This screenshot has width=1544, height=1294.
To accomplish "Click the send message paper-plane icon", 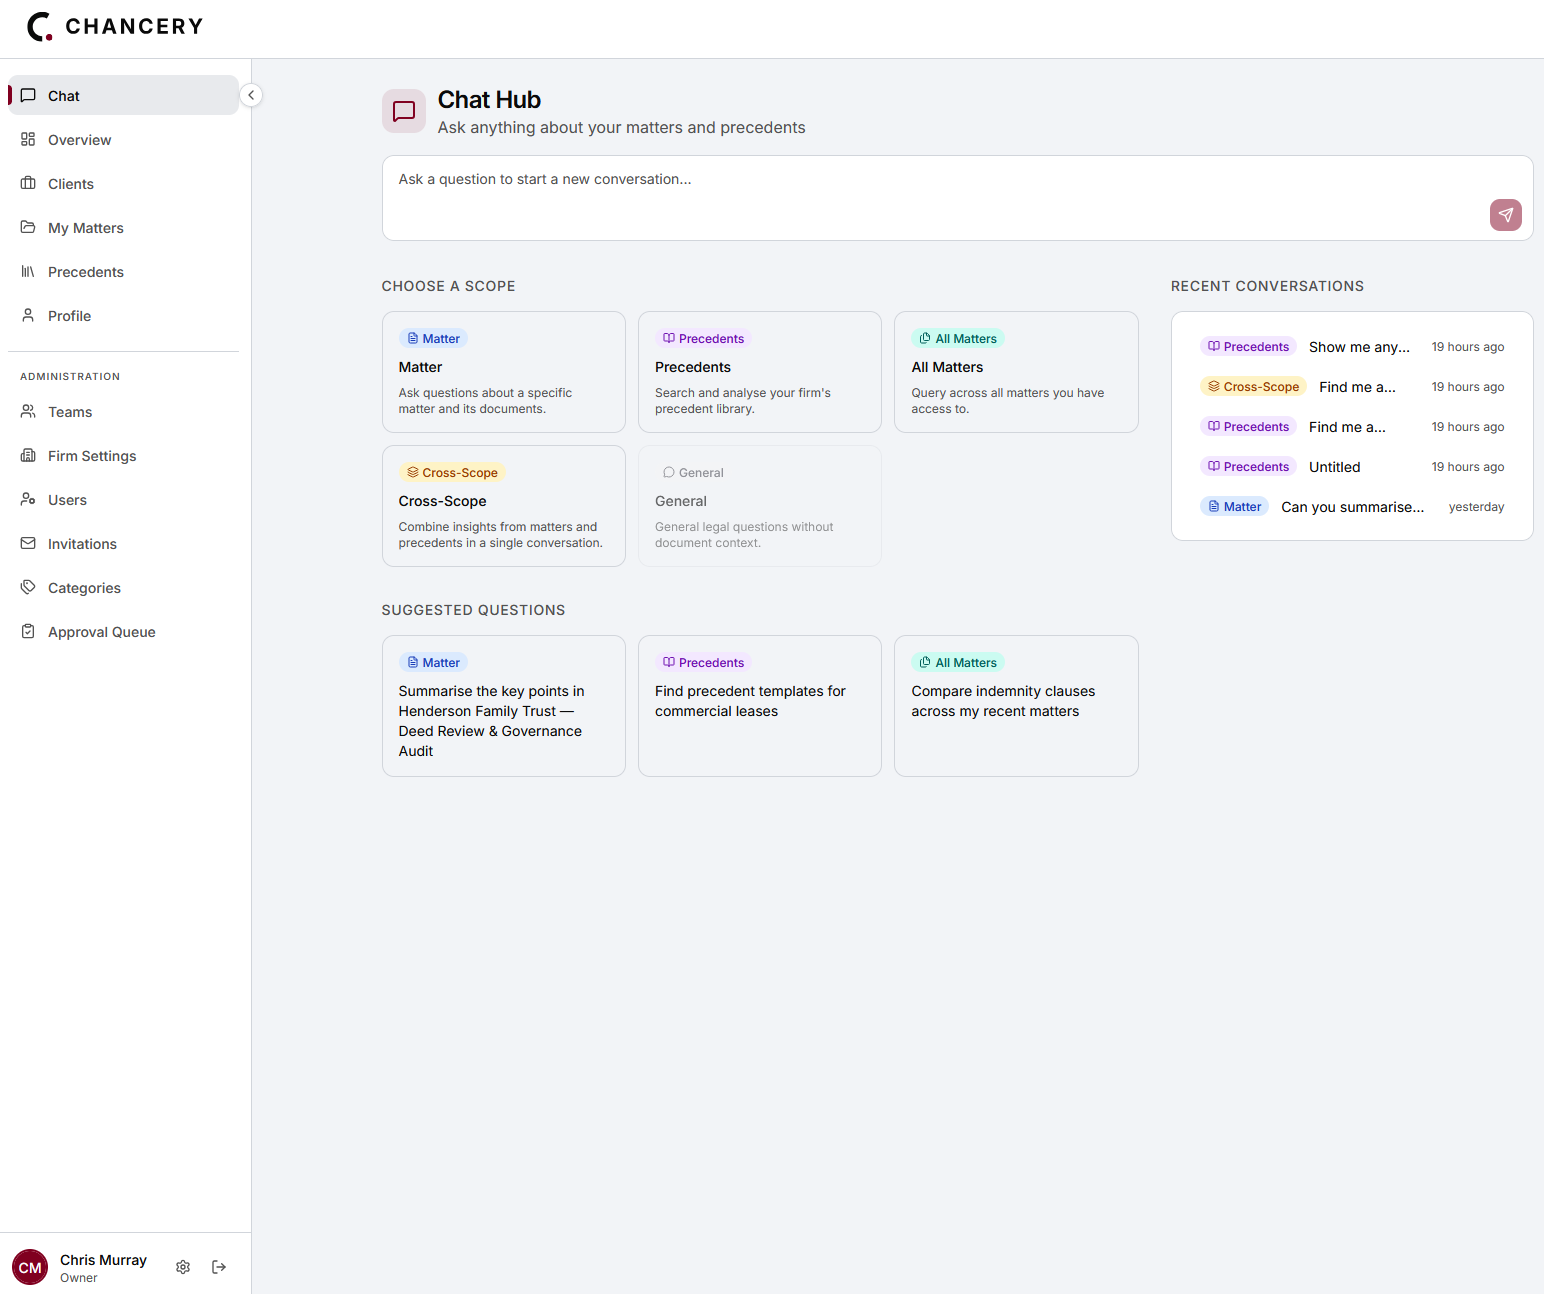I will click(1505, 215).
